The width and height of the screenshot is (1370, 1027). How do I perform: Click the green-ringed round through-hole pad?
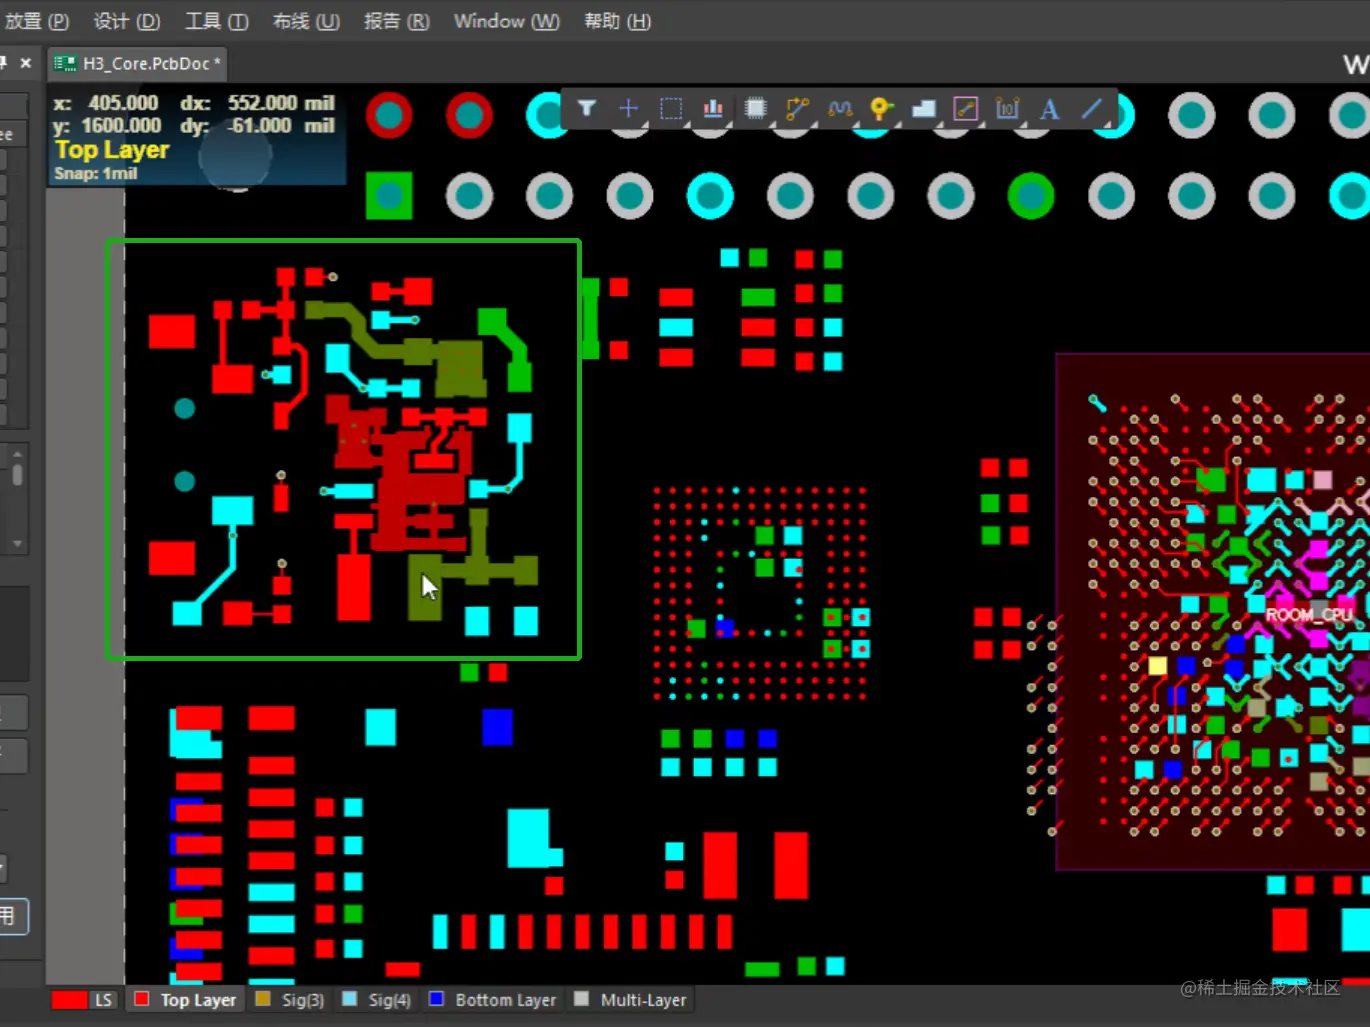point(1031,196)
